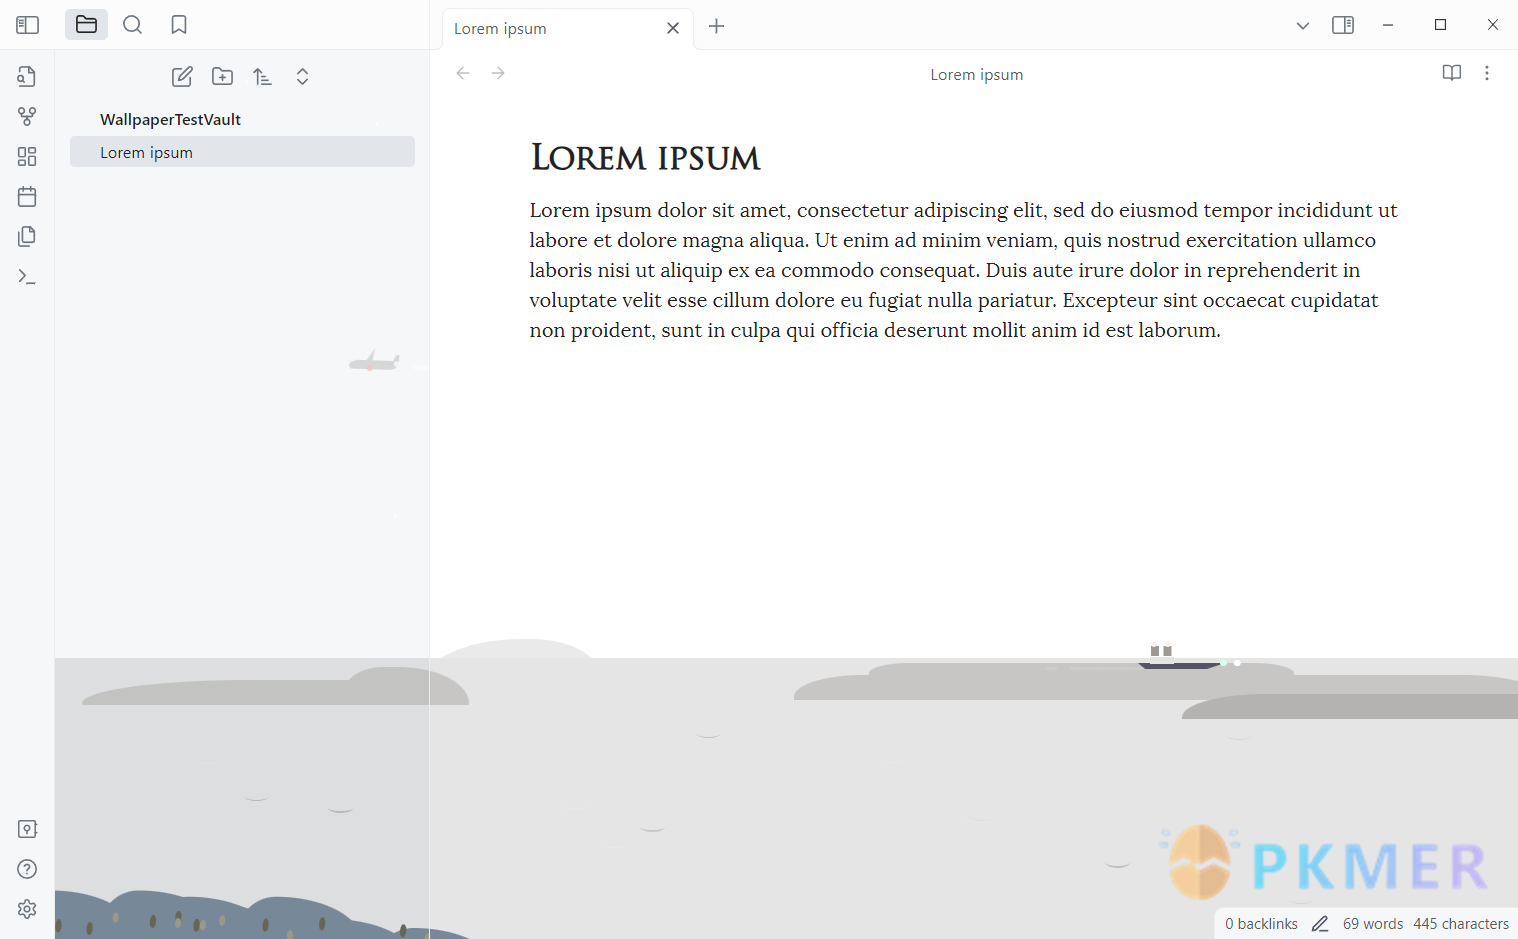Open canvas icon in the ribbon
This screenshot has width=1518, height=939.
pos(27,157)
